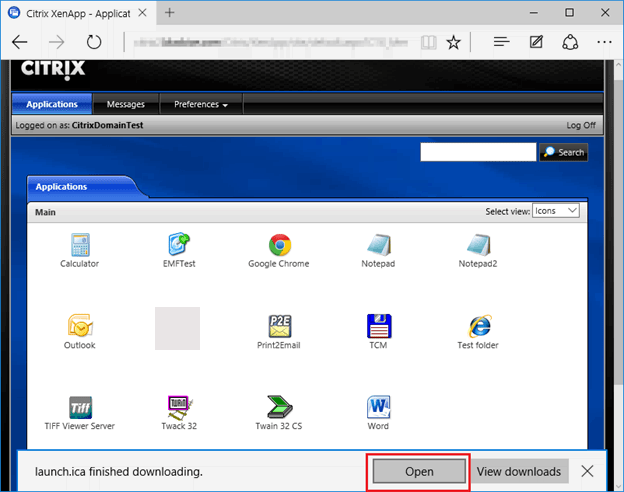Viewport: 624px width, 492px height.
Task: Open a new browser tab
Action: (170, 13)
